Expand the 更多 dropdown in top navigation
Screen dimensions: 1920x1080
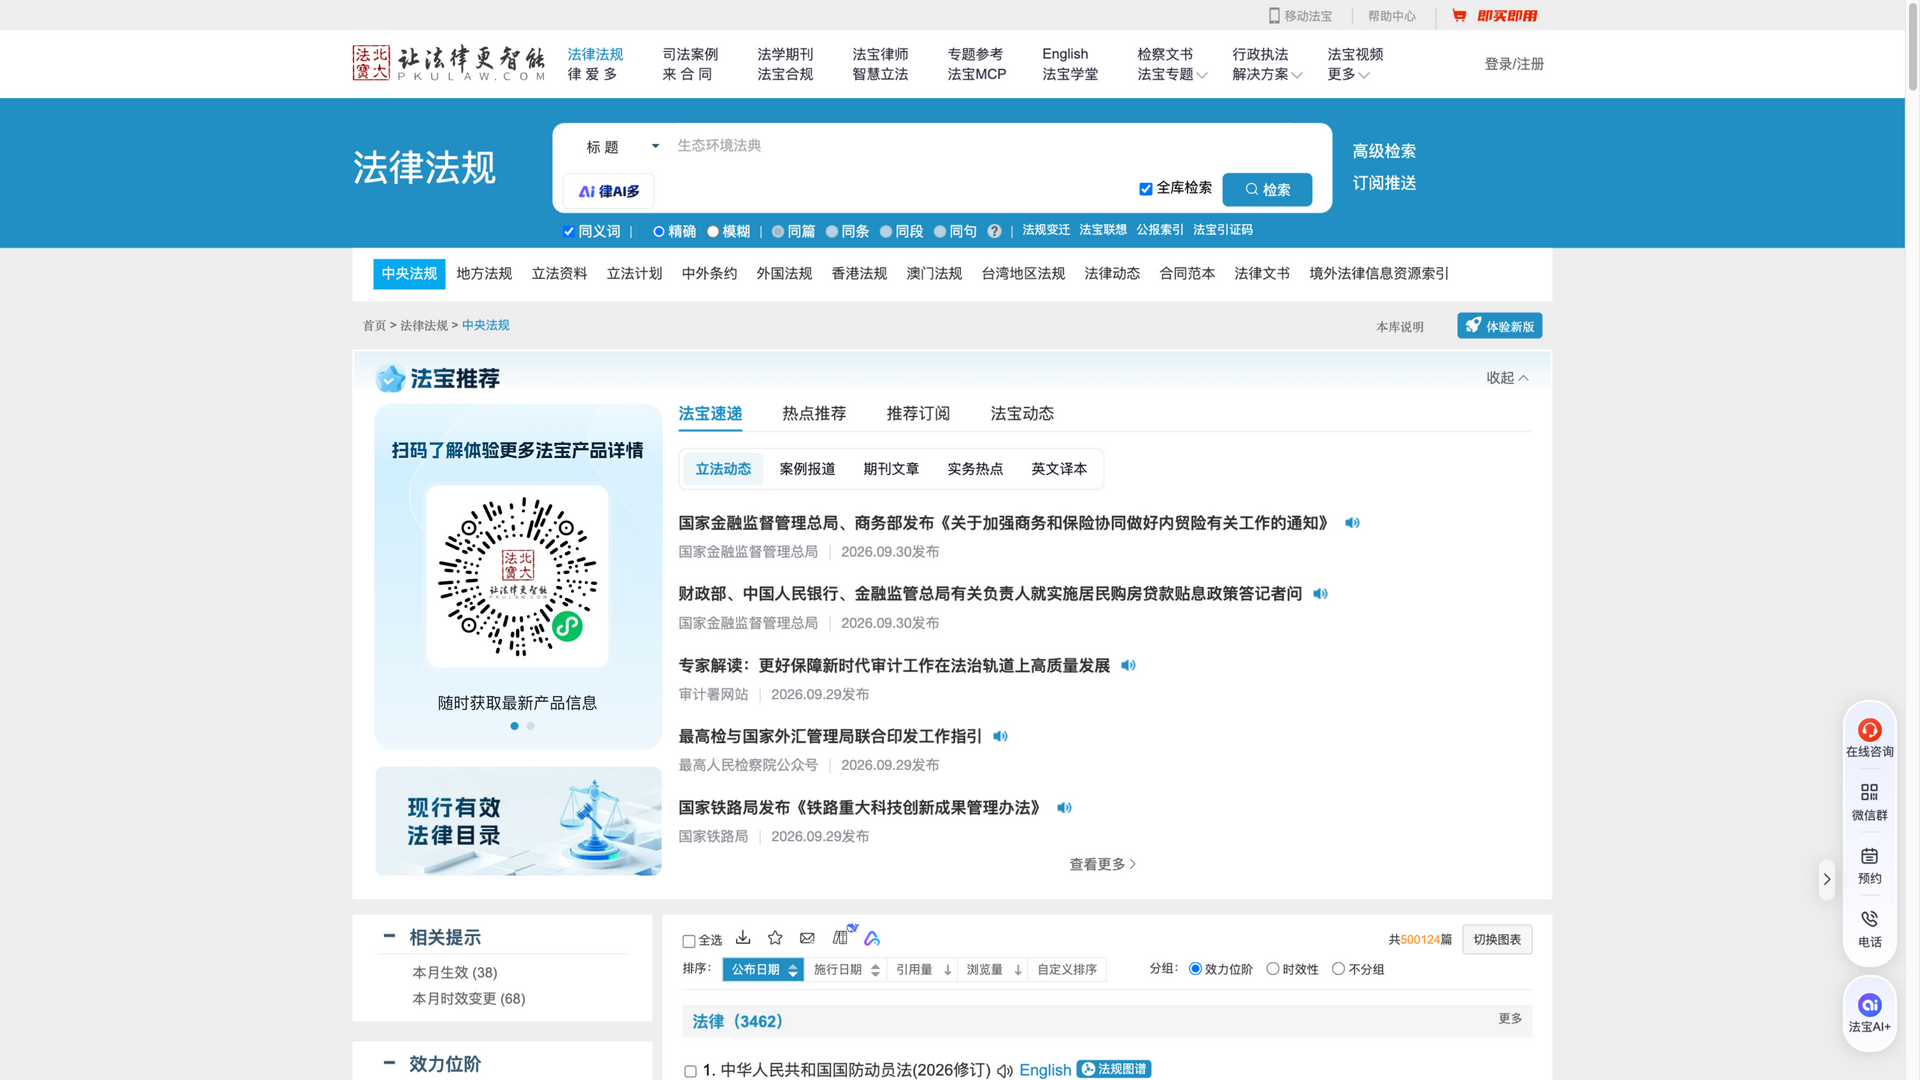click(1348, 75)
